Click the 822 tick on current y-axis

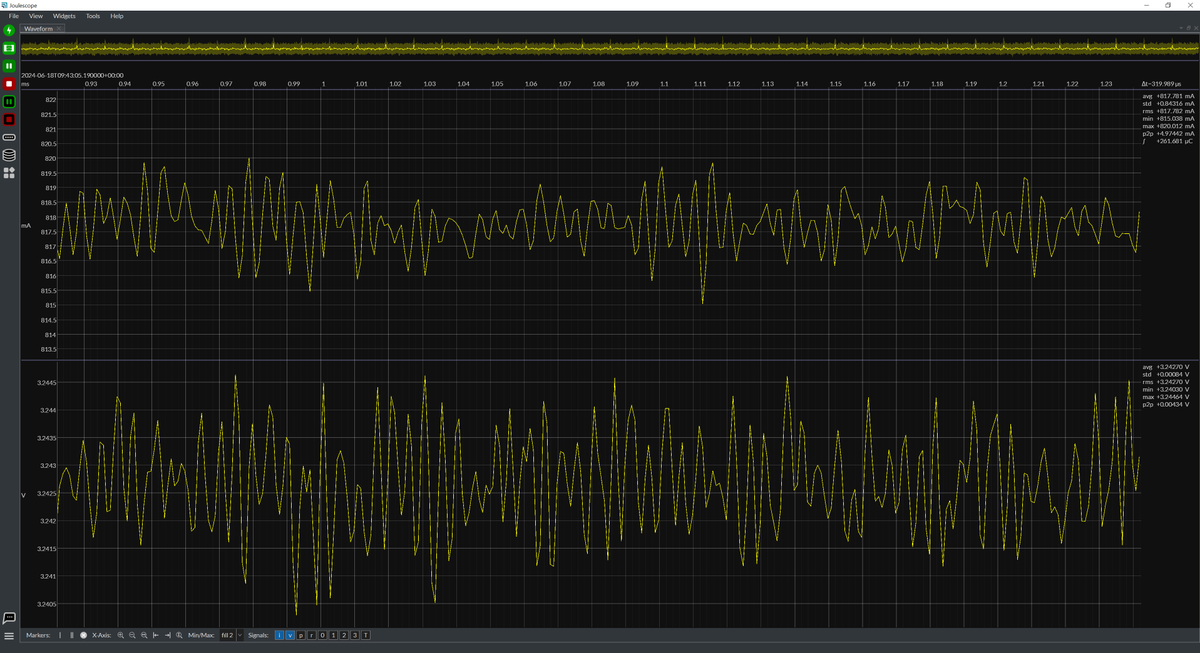pyautogui.click(x=50, y=100)
